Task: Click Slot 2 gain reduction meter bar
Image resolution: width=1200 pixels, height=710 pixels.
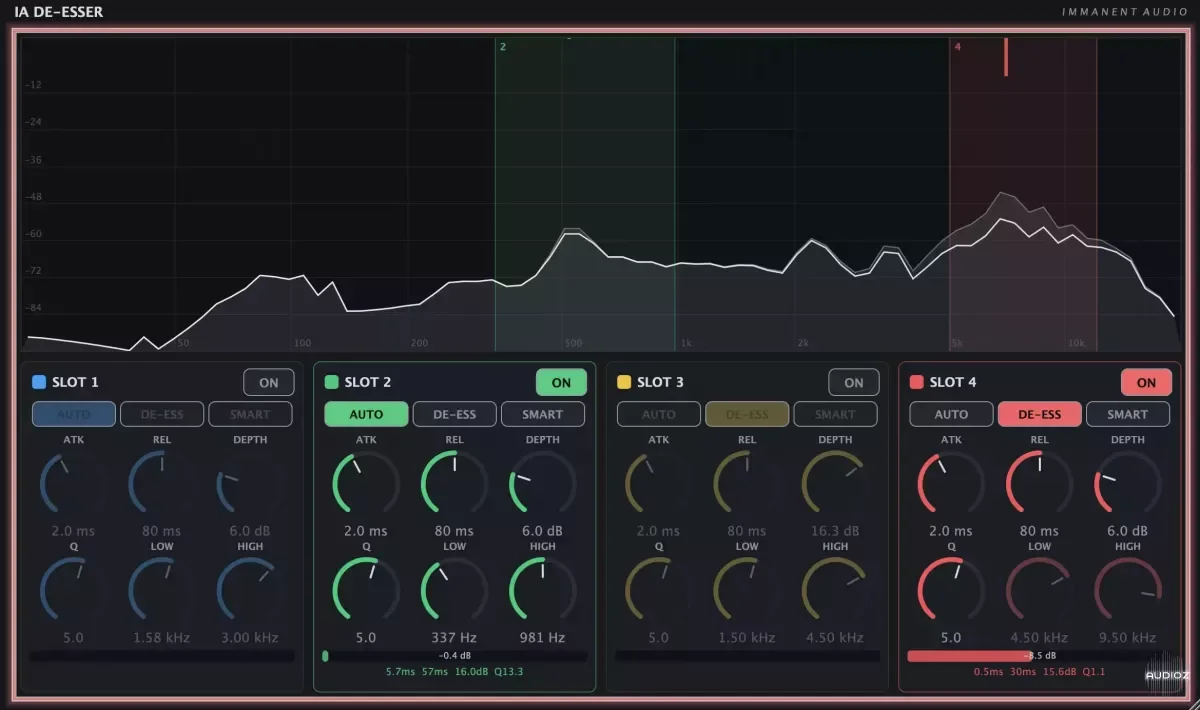Action: pyautogui.click(x=455, y=656)
